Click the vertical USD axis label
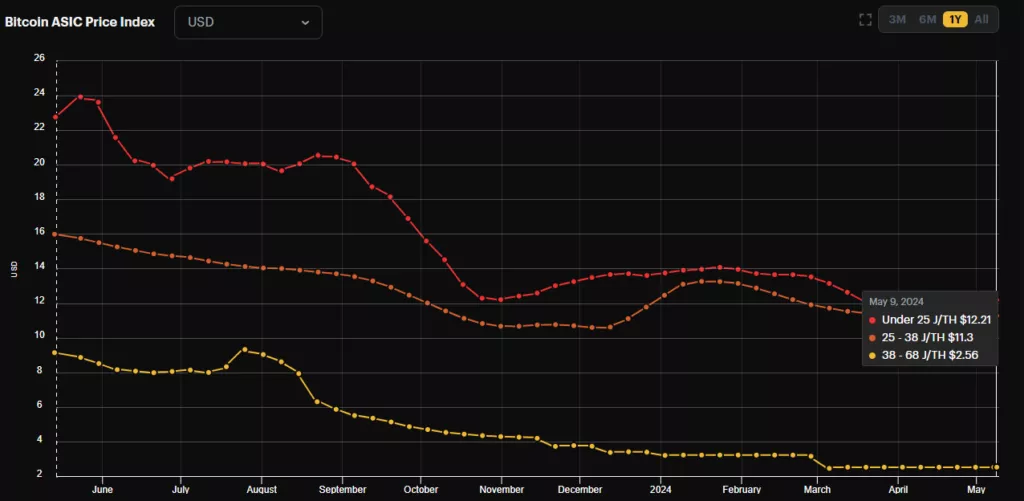This screenshot has height=501, width=1024. pyautogui.click(x=14, y=268)
